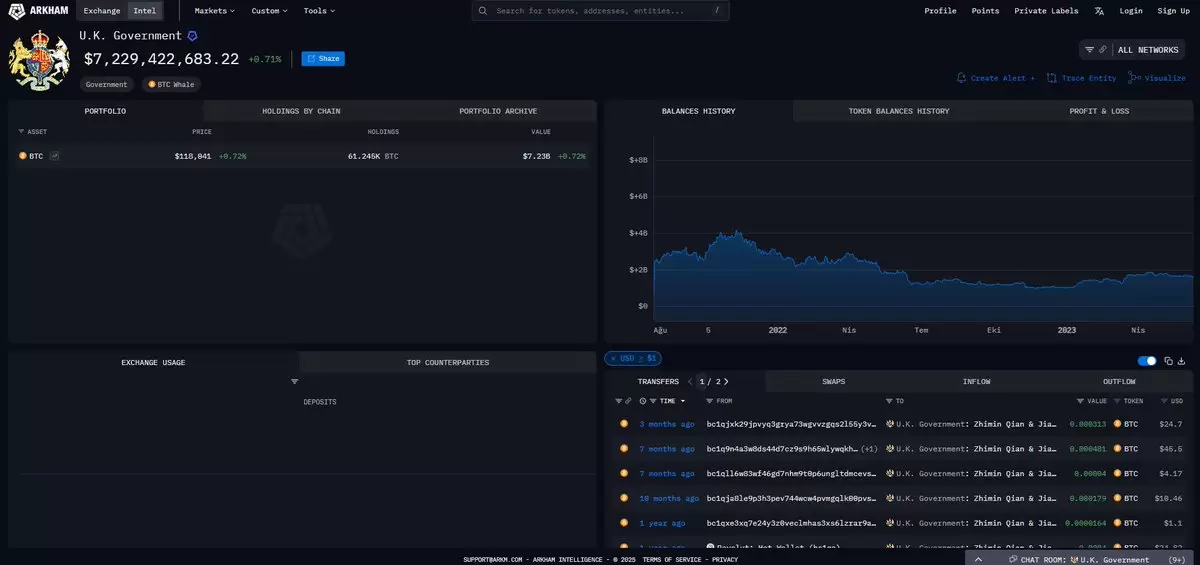Click the clock icon in Time header
This screenshot has width=1200, height=565.
tap(643, 401)
